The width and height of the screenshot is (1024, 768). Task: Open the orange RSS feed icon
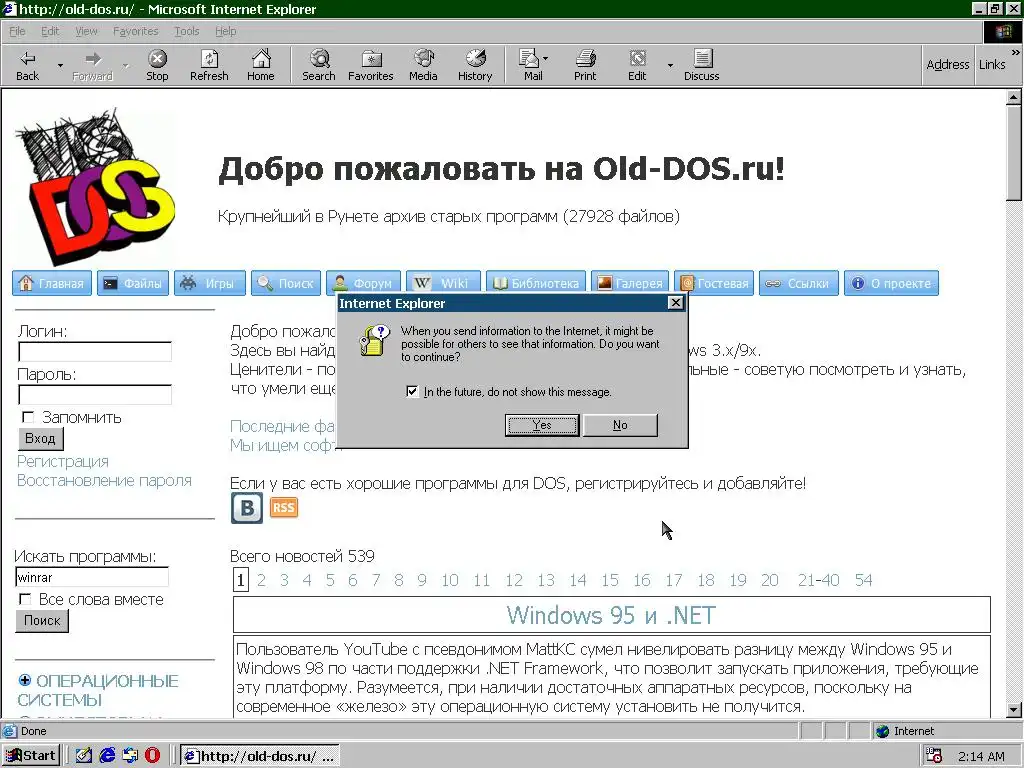click(283, 507)
